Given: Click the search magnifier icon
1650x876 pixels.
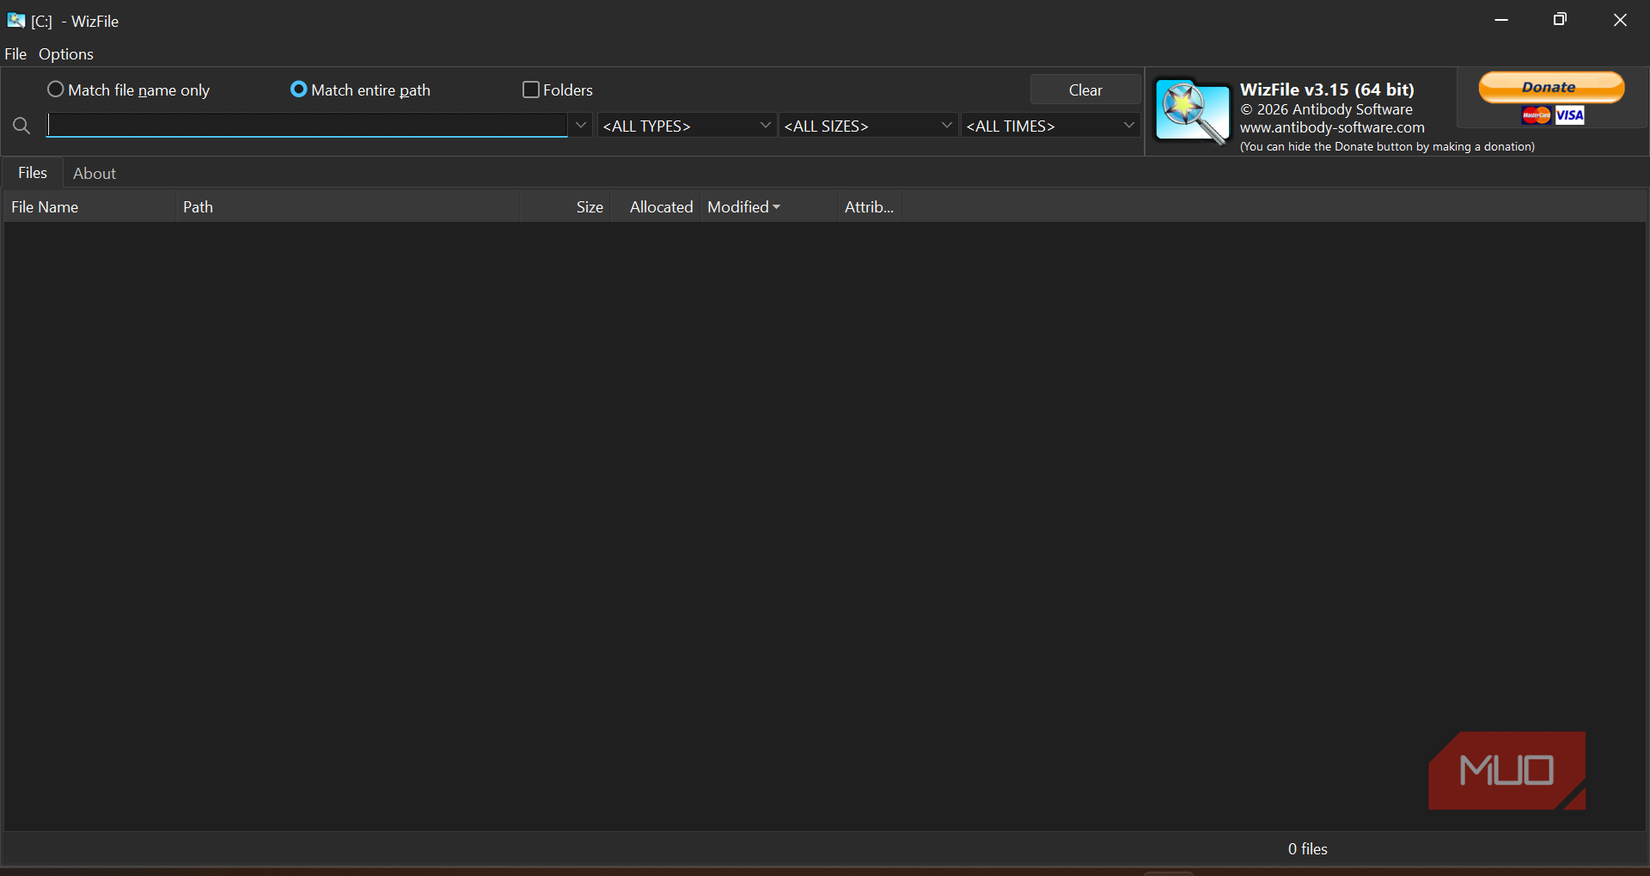Looking at the screenshot, I should [21, 126].
